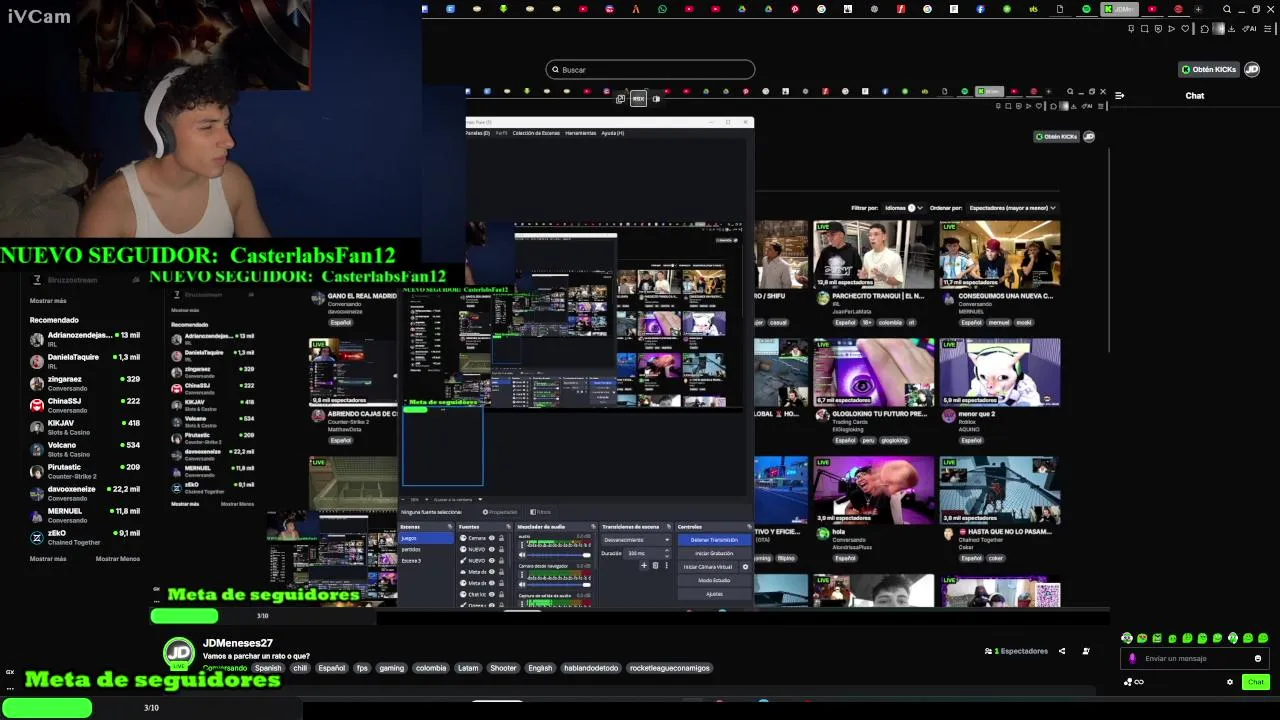Click Iniciar Grabación in OBS
Viewport: 1280px width, 720px height.
tap(714, 553)
